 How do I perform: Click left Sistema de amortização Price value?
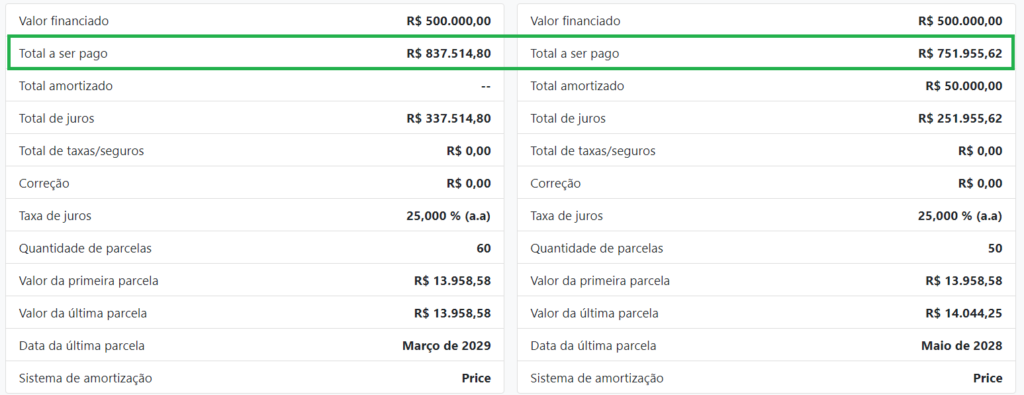coord(477,378)
